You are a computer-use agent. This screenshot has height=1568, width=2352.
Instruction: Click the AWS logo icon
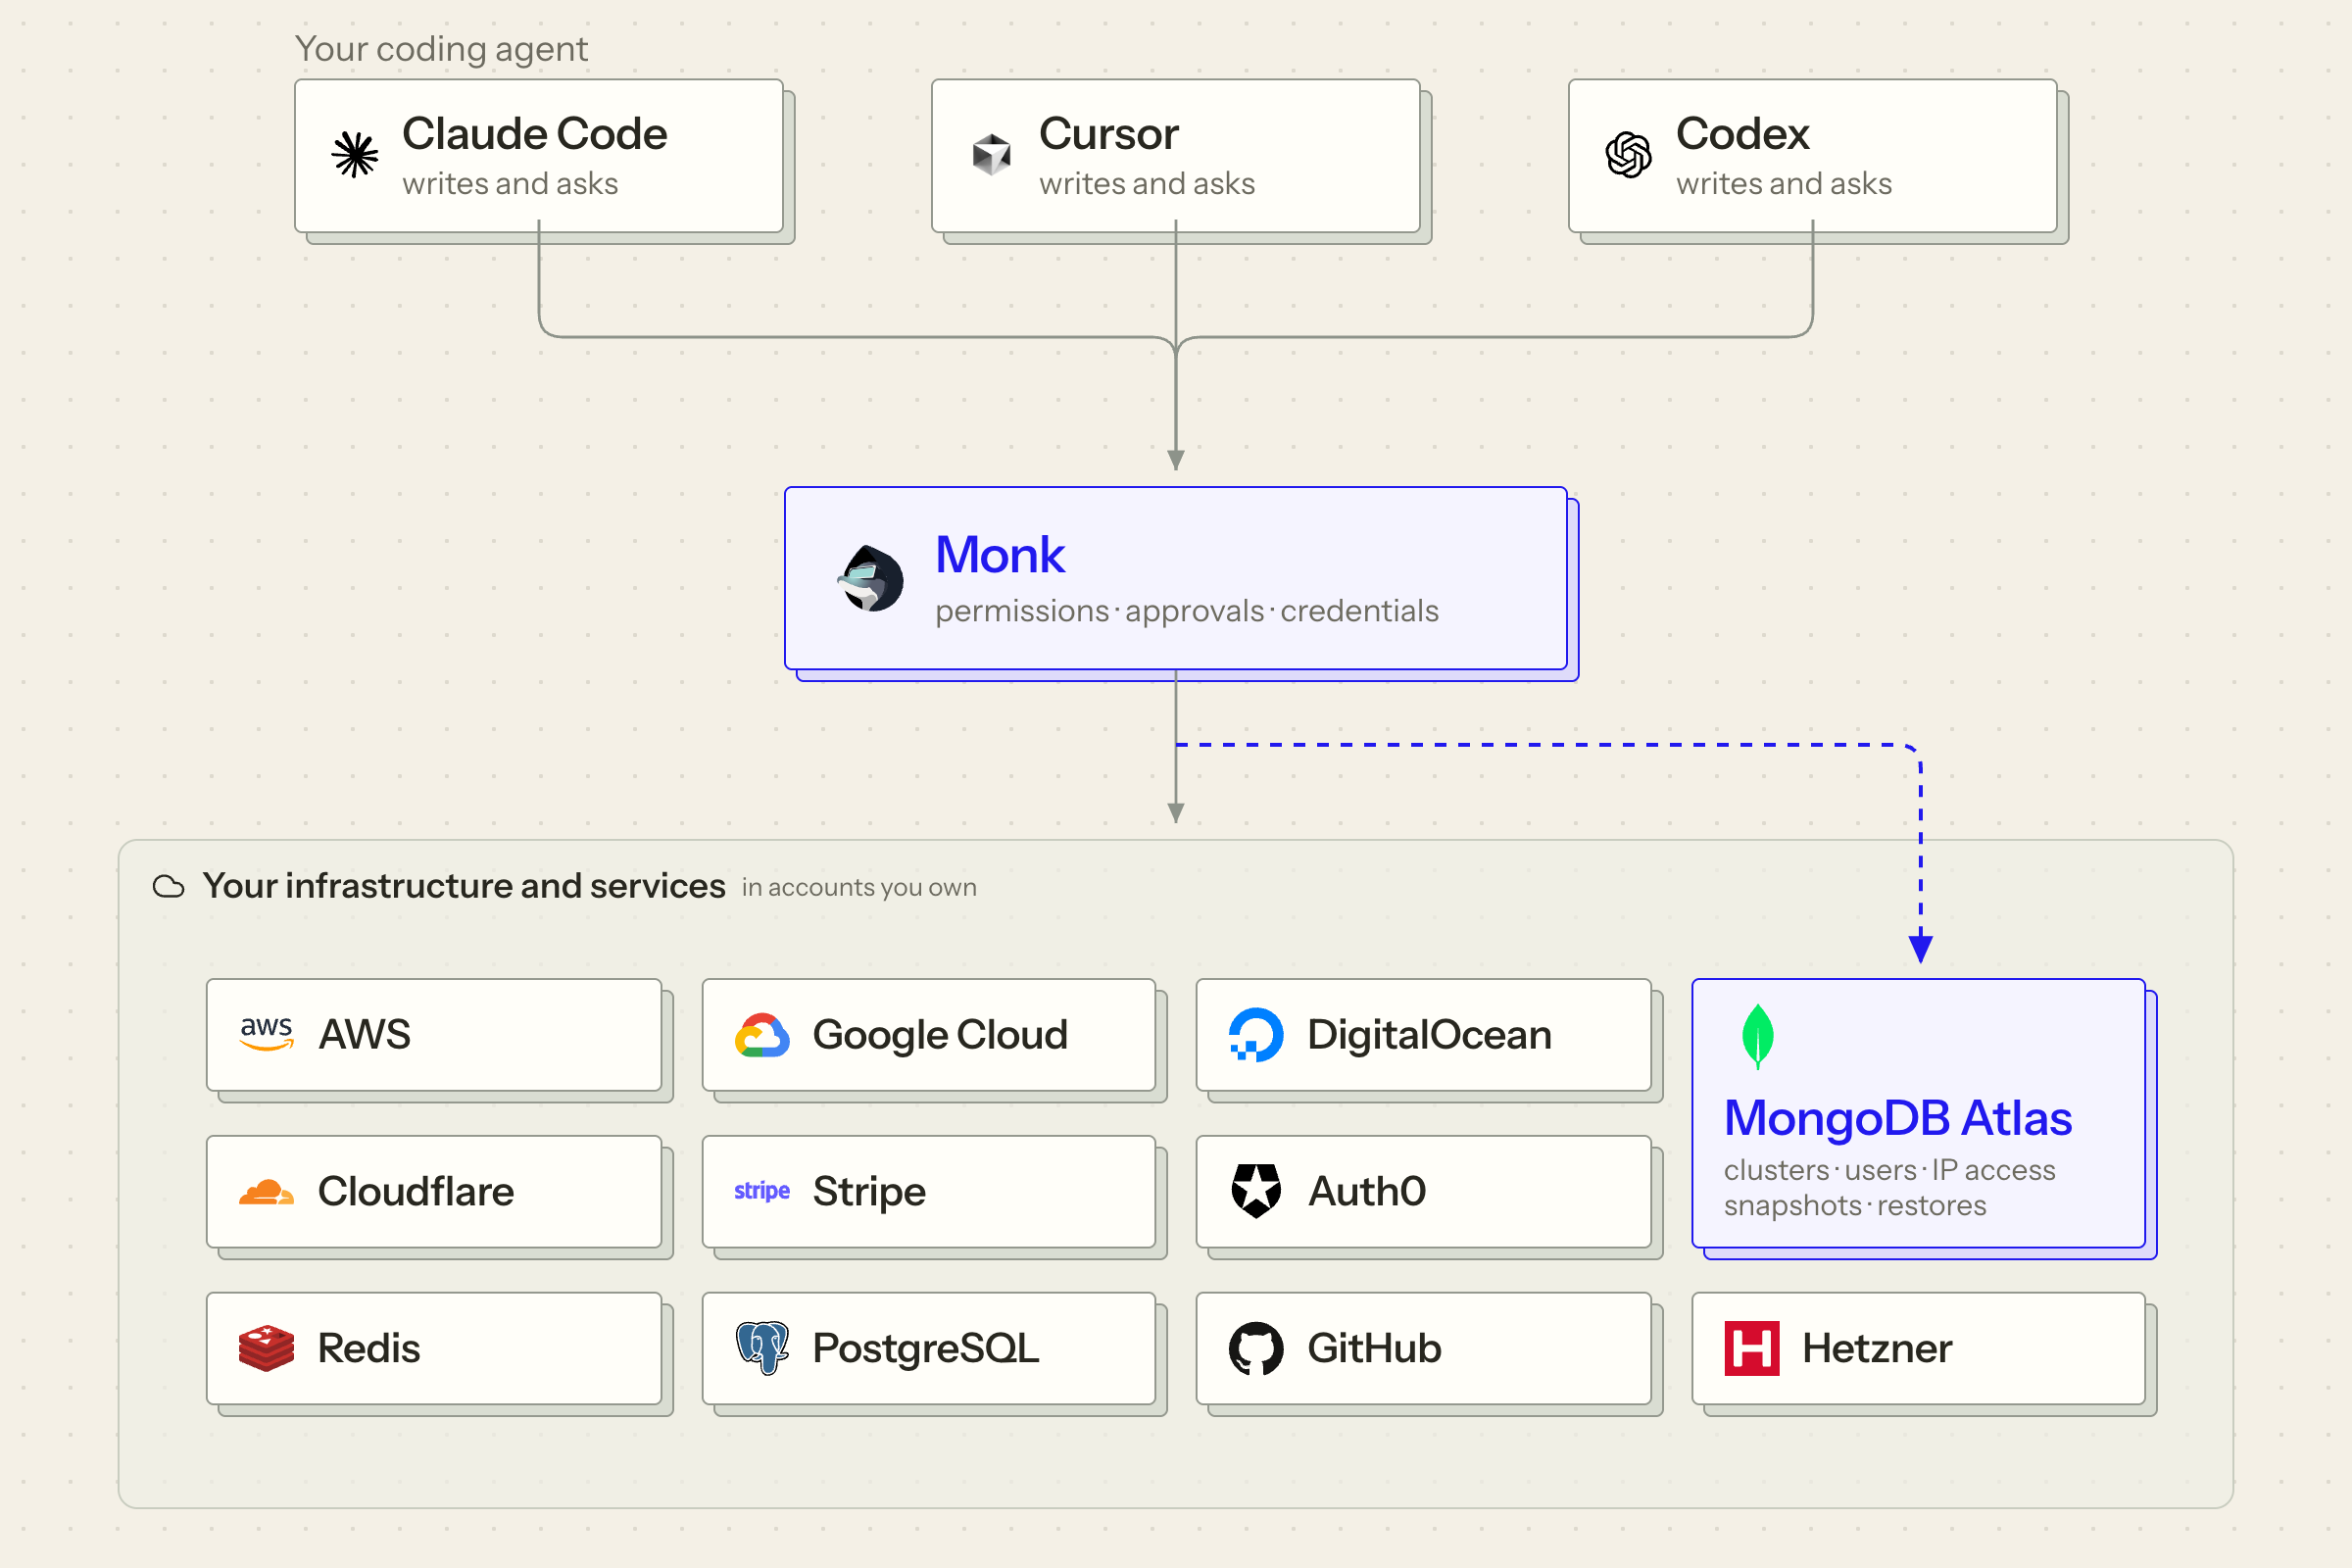coord(266,1034)
